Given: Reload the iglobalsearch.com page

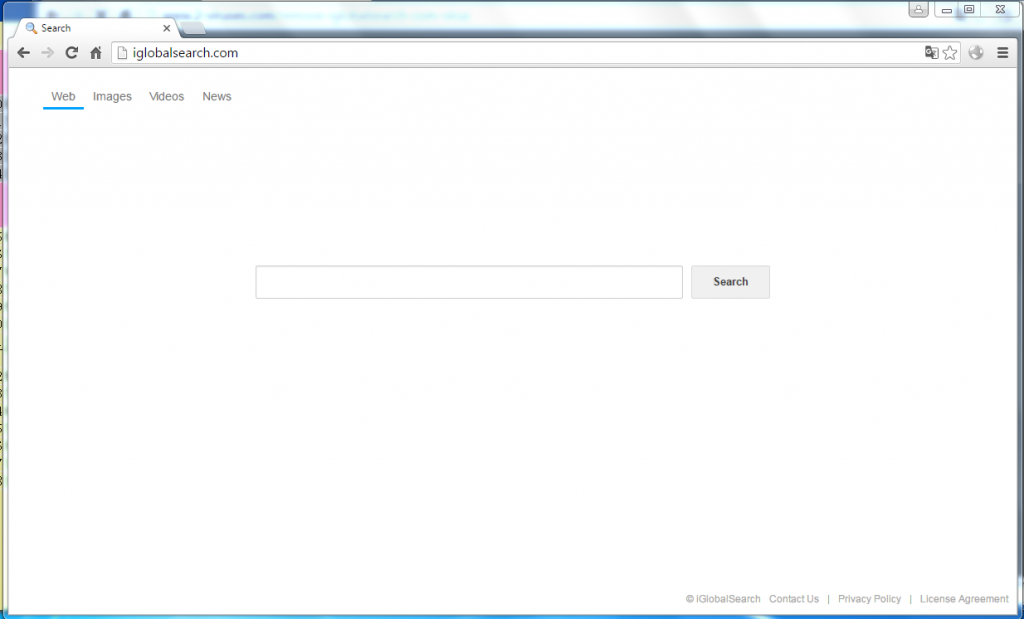Looking at the screenshot, I should point(72,53).
